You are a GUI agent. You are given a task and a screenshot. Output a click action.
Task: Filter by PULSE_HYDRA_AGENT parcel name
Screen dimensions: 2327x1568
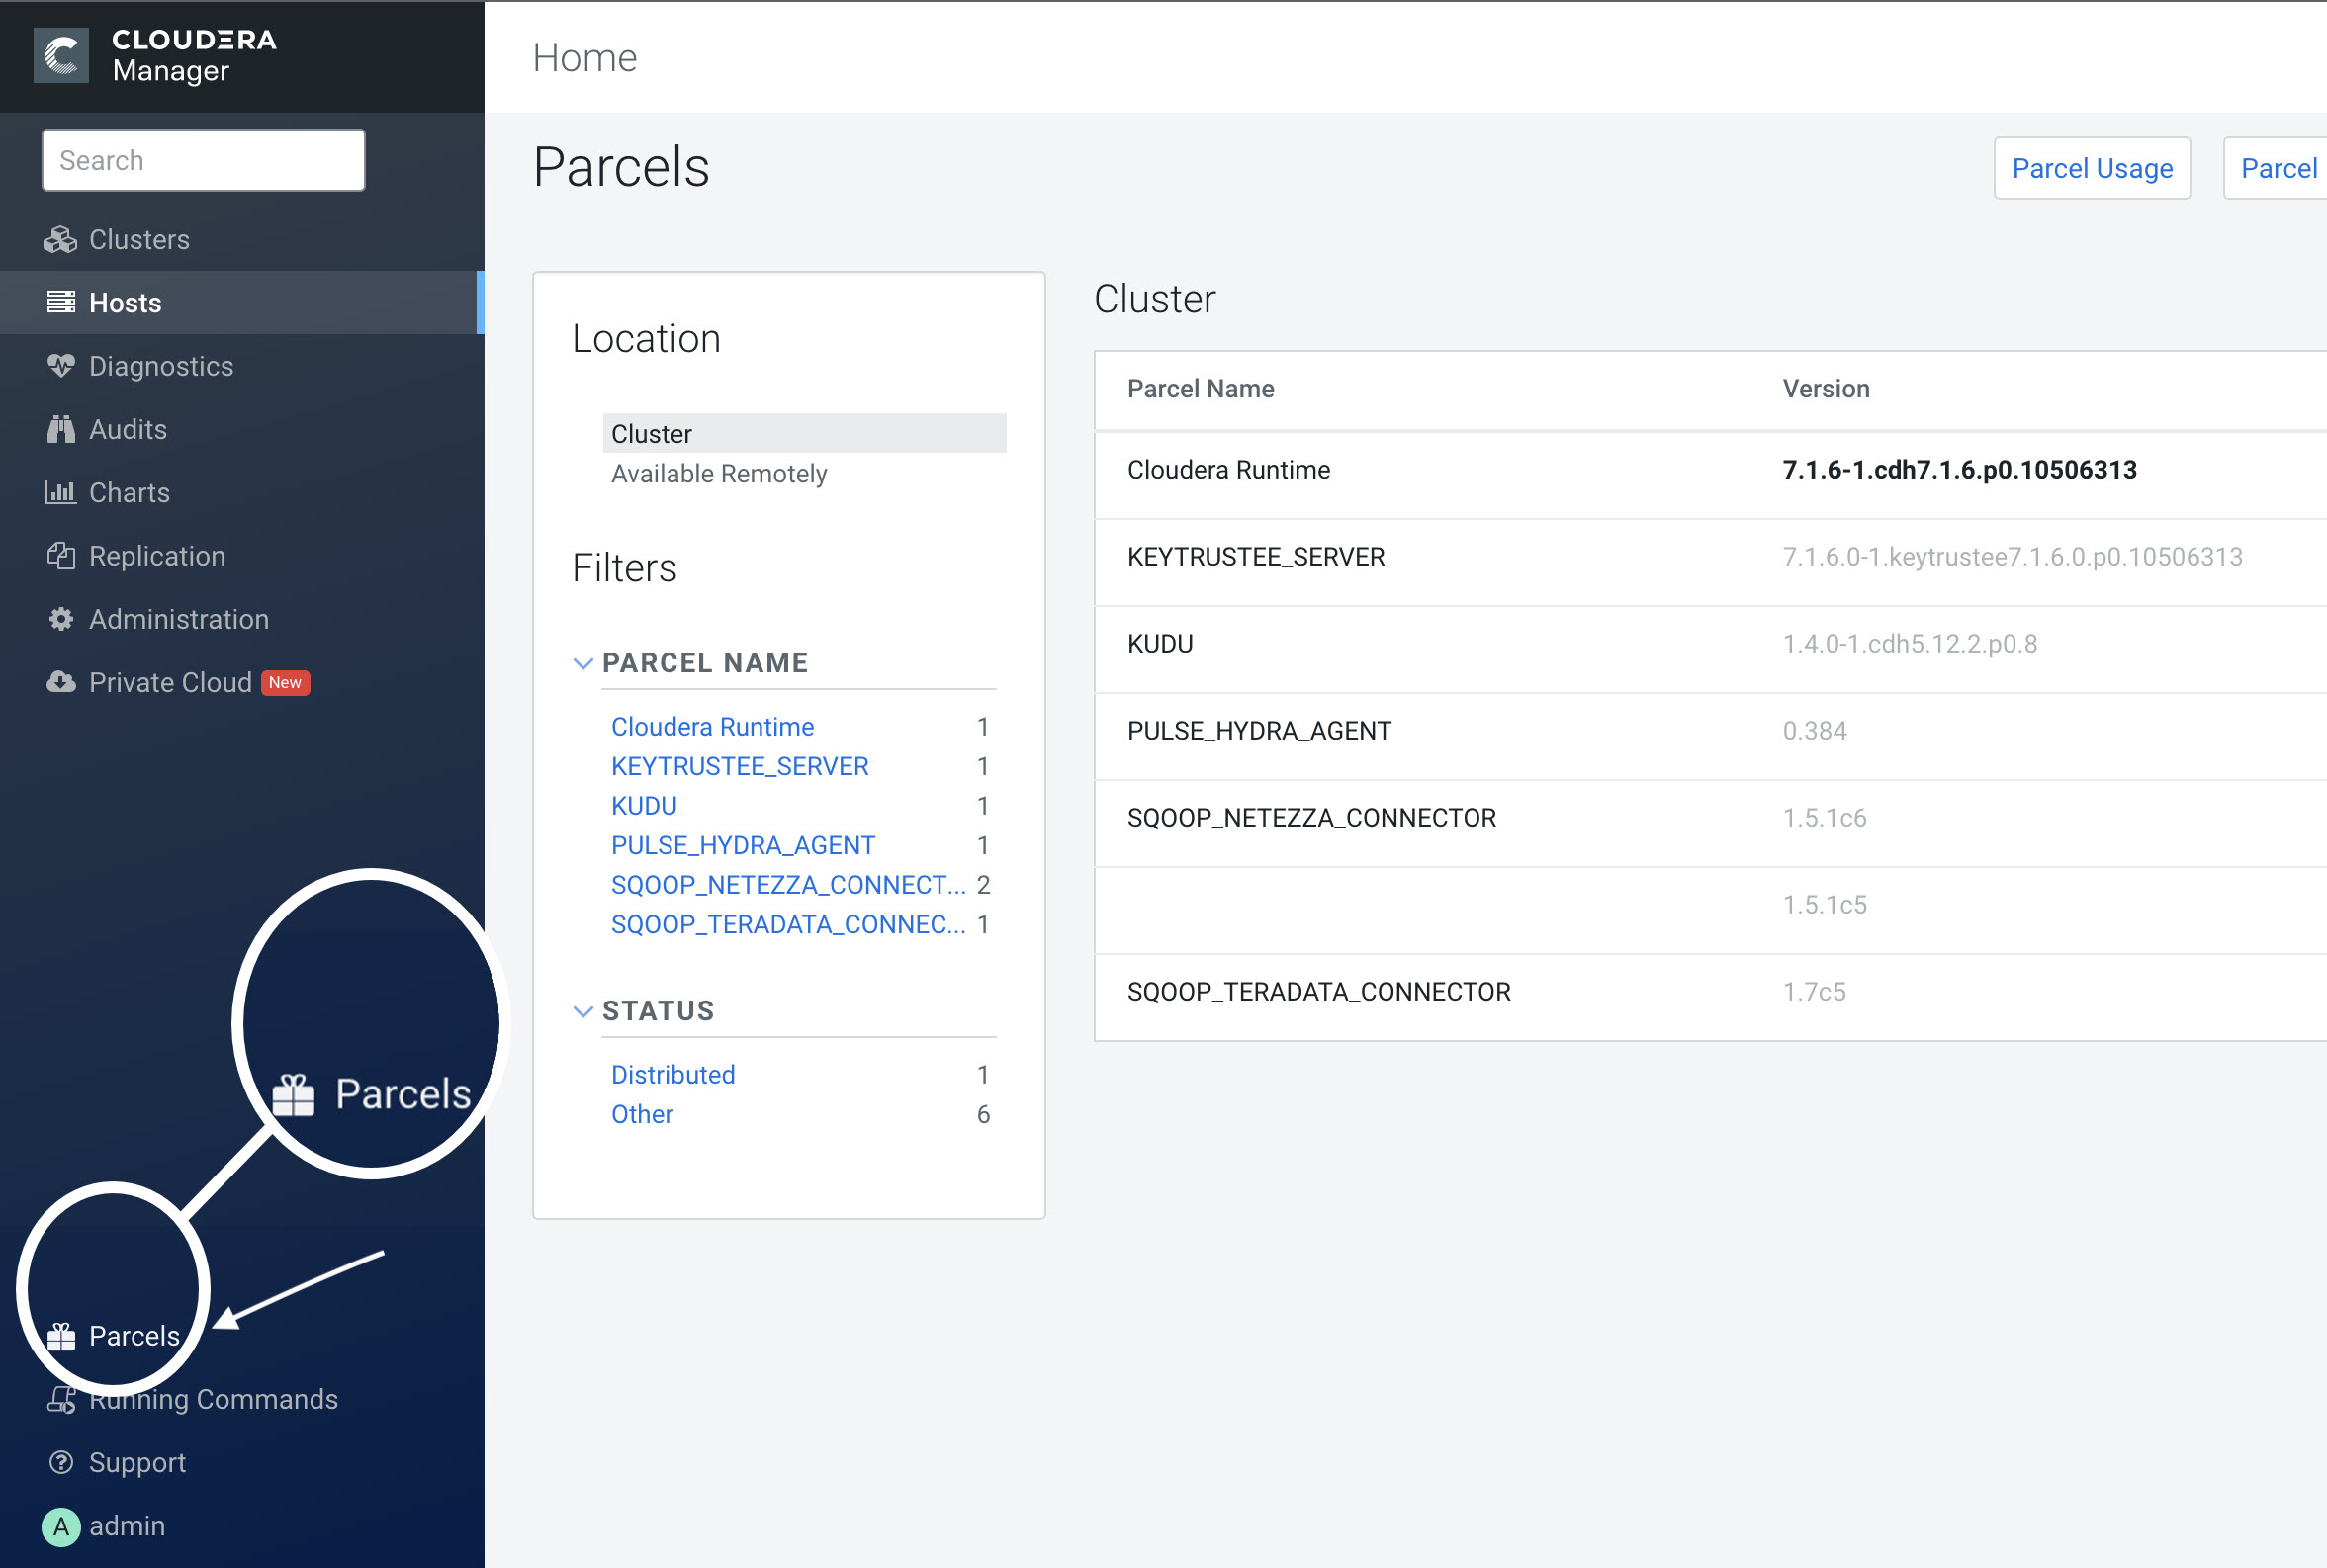point(743,845)
